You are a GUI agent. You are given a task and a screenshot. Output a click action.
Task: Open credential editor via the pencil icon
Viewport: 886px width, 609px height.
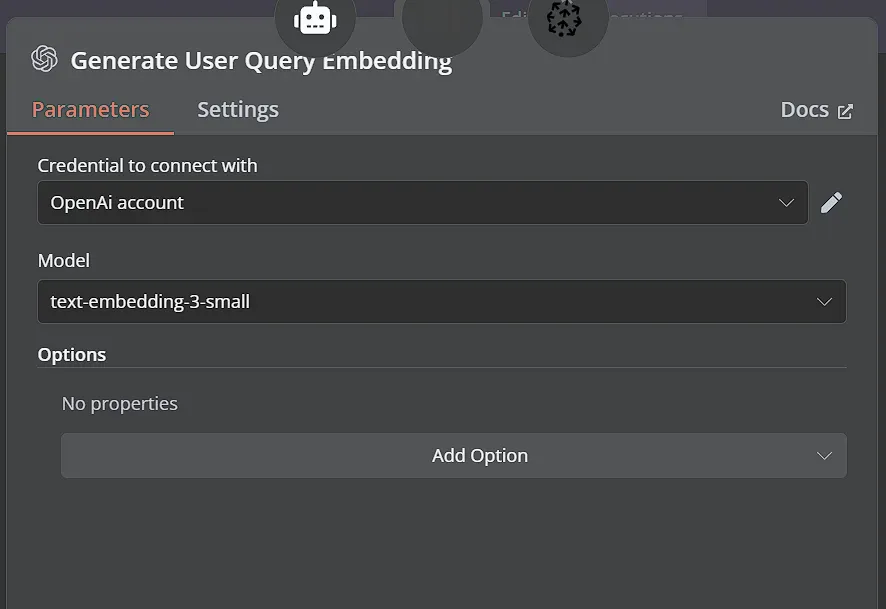[x=831, y=202]
